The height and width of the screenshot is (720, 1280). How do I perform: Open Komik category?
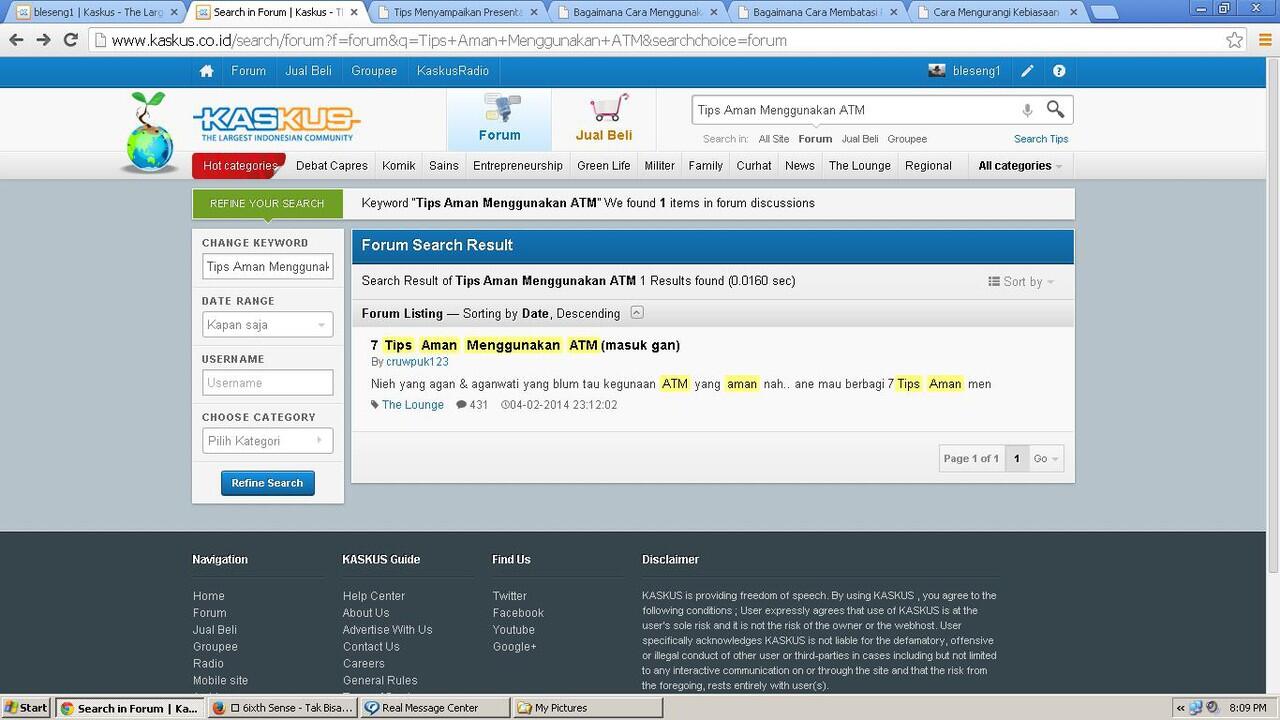(x=399, y=166)
